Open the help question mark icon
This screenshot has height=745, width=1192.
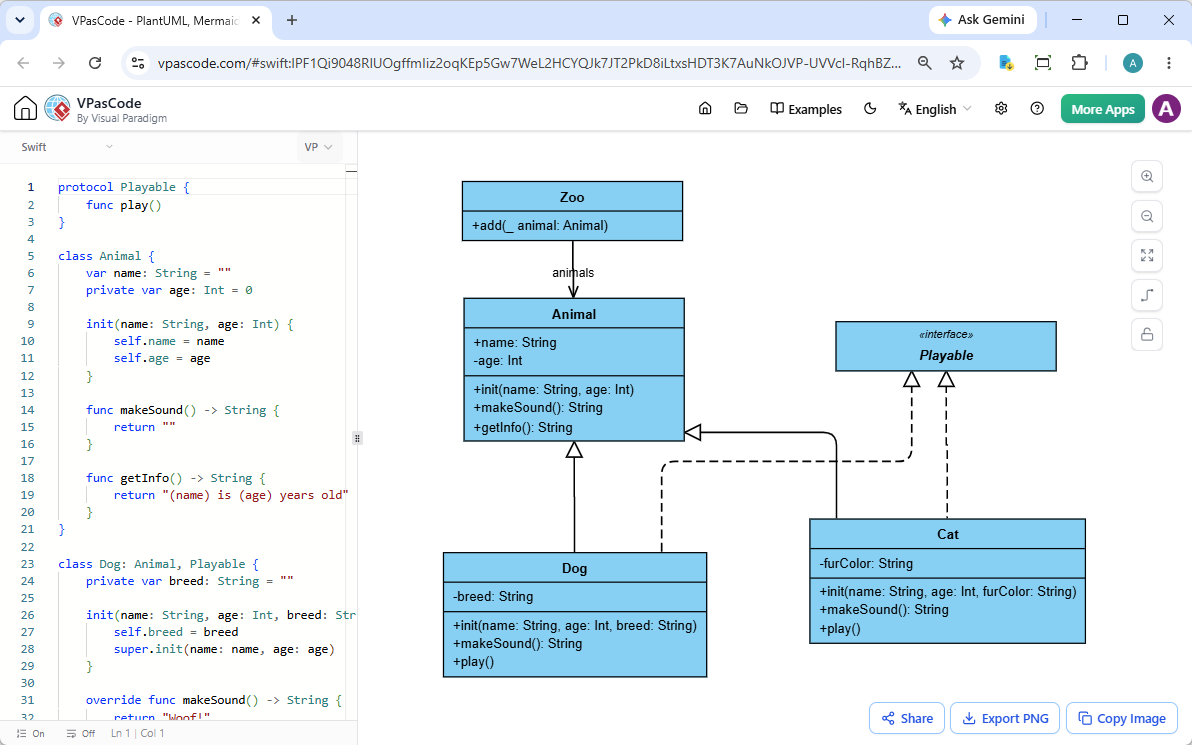[x=1037, y=109]
